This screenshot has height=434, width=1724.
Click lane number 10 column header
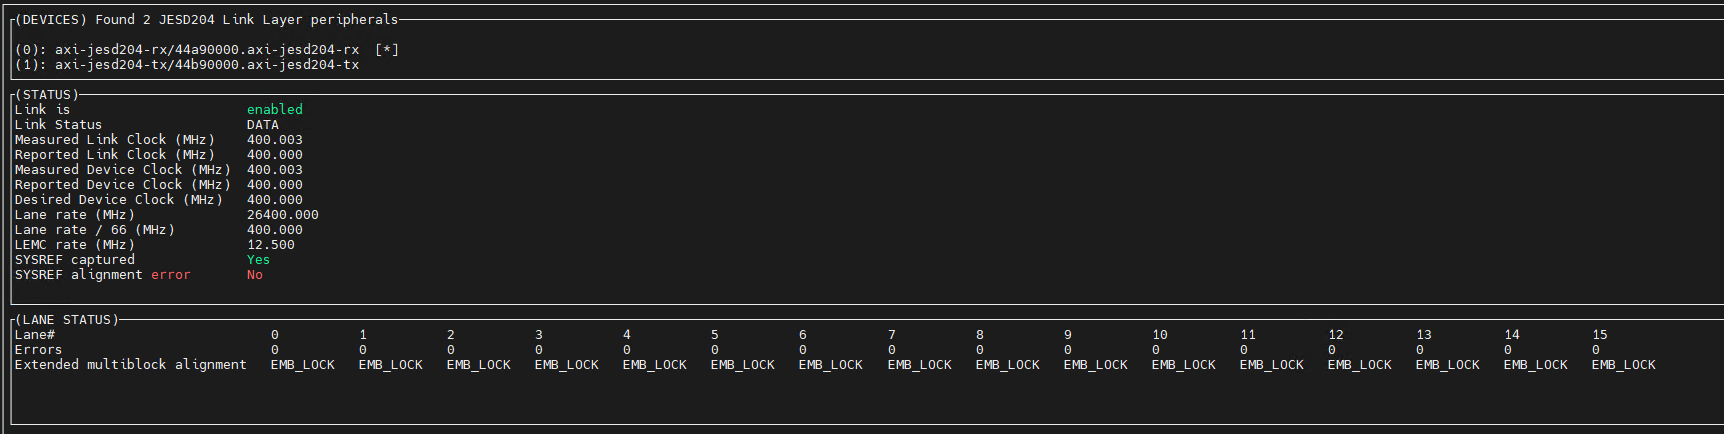[x=1160, y=335]
